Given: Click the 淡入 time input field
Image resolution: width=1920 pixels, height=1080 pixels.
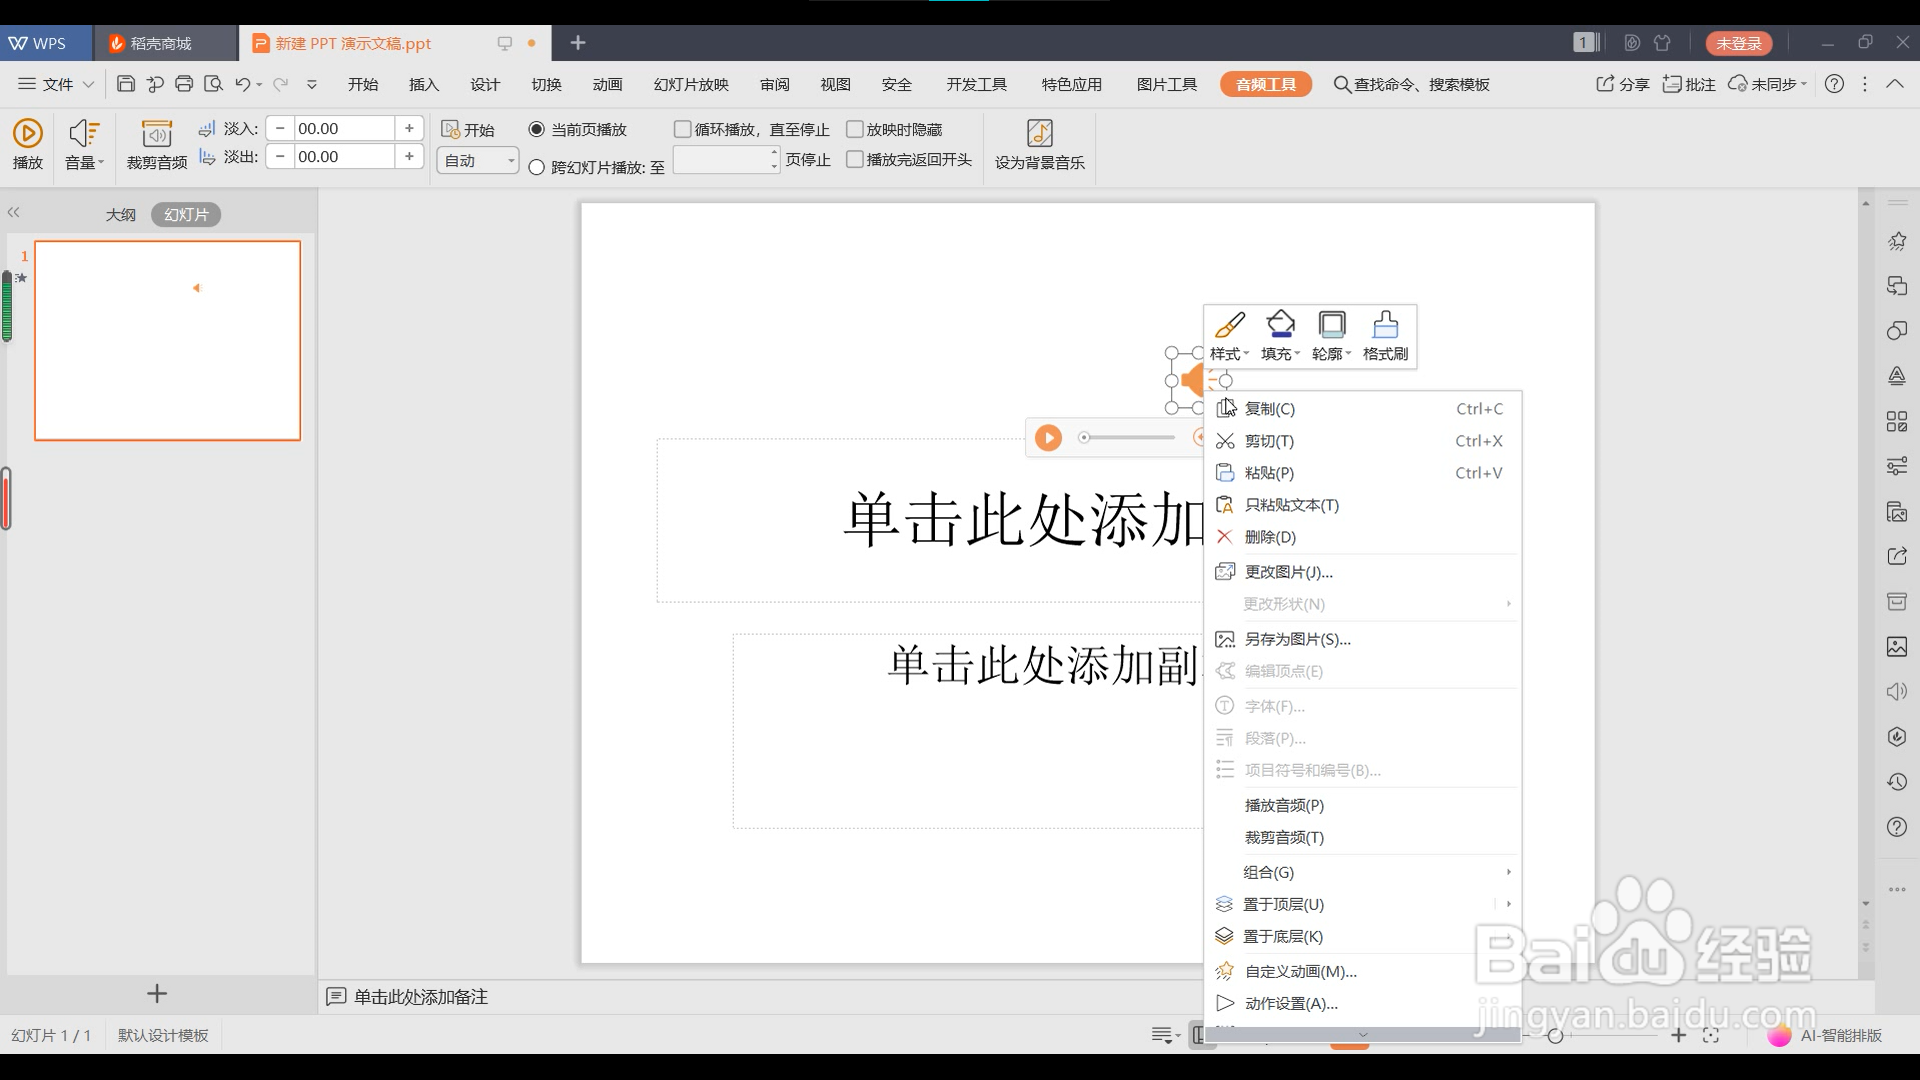Looking at the screenshot, I should coord(344,129).
